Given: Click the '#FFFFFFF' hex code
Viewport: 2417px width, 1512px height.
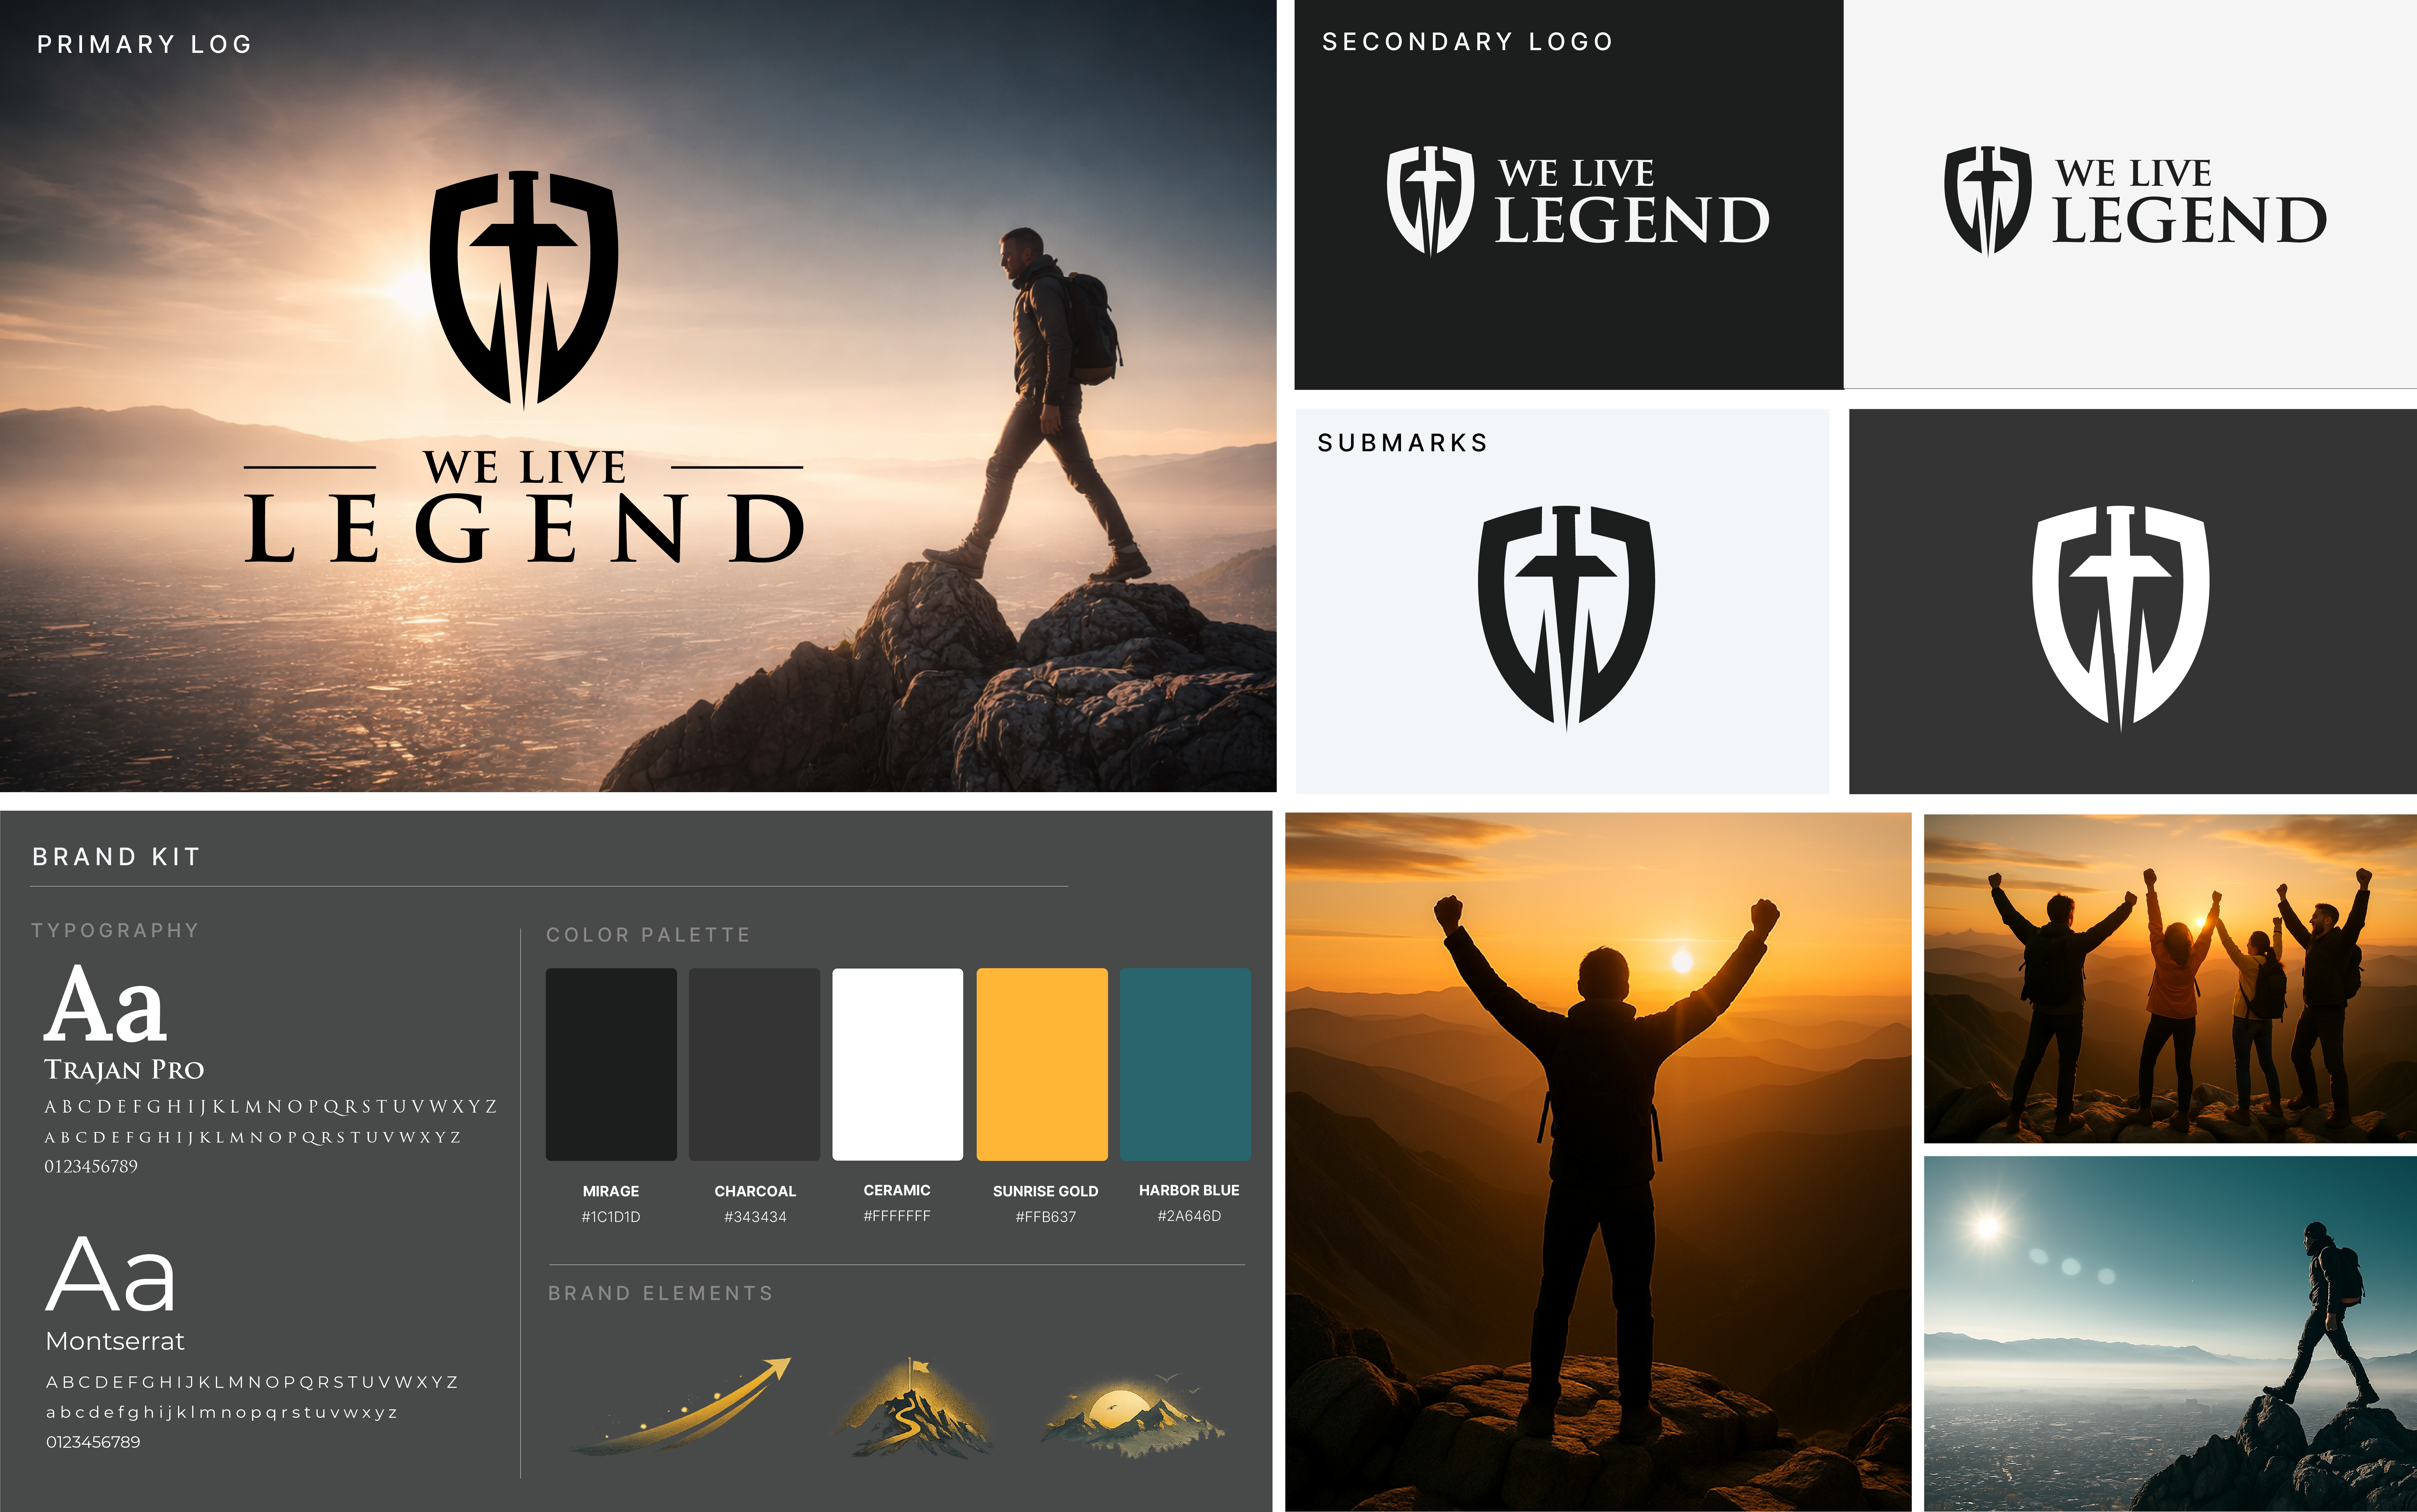Looking at the screenshot, I should [x=897, y=1216].
